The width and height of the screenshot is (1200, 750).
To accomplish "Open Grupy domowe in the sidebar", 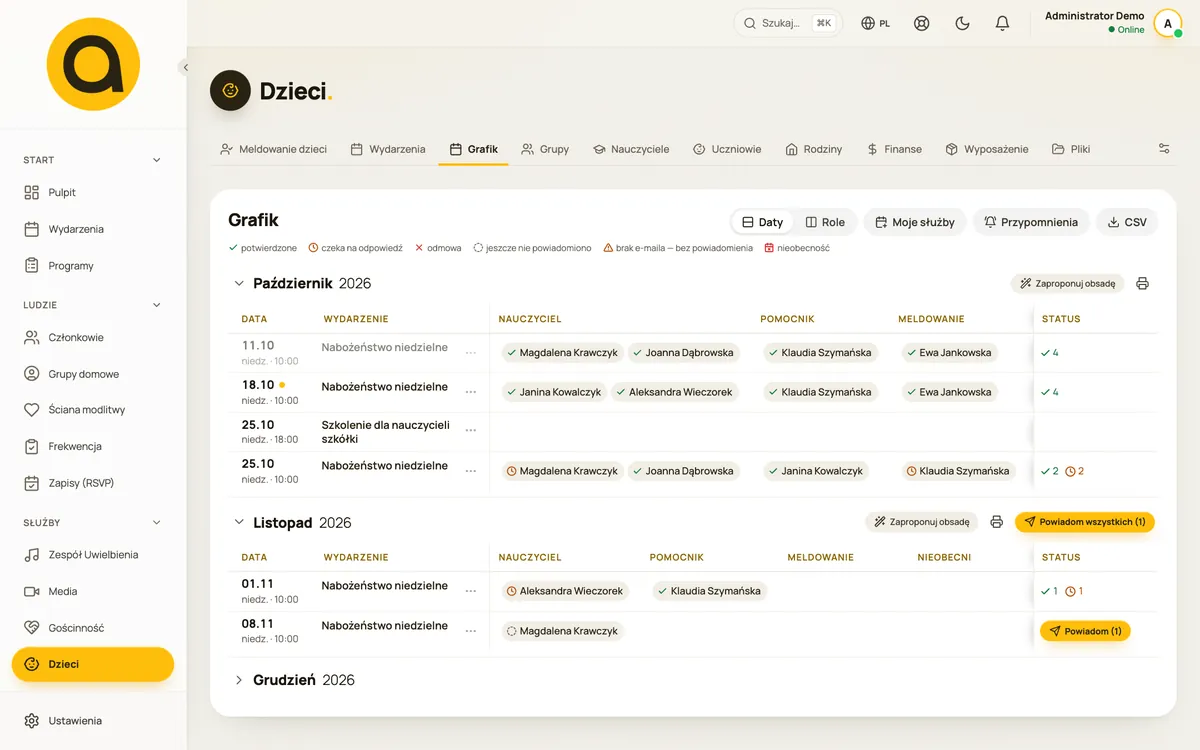I will pyautogui.click(x=93, y=374).
